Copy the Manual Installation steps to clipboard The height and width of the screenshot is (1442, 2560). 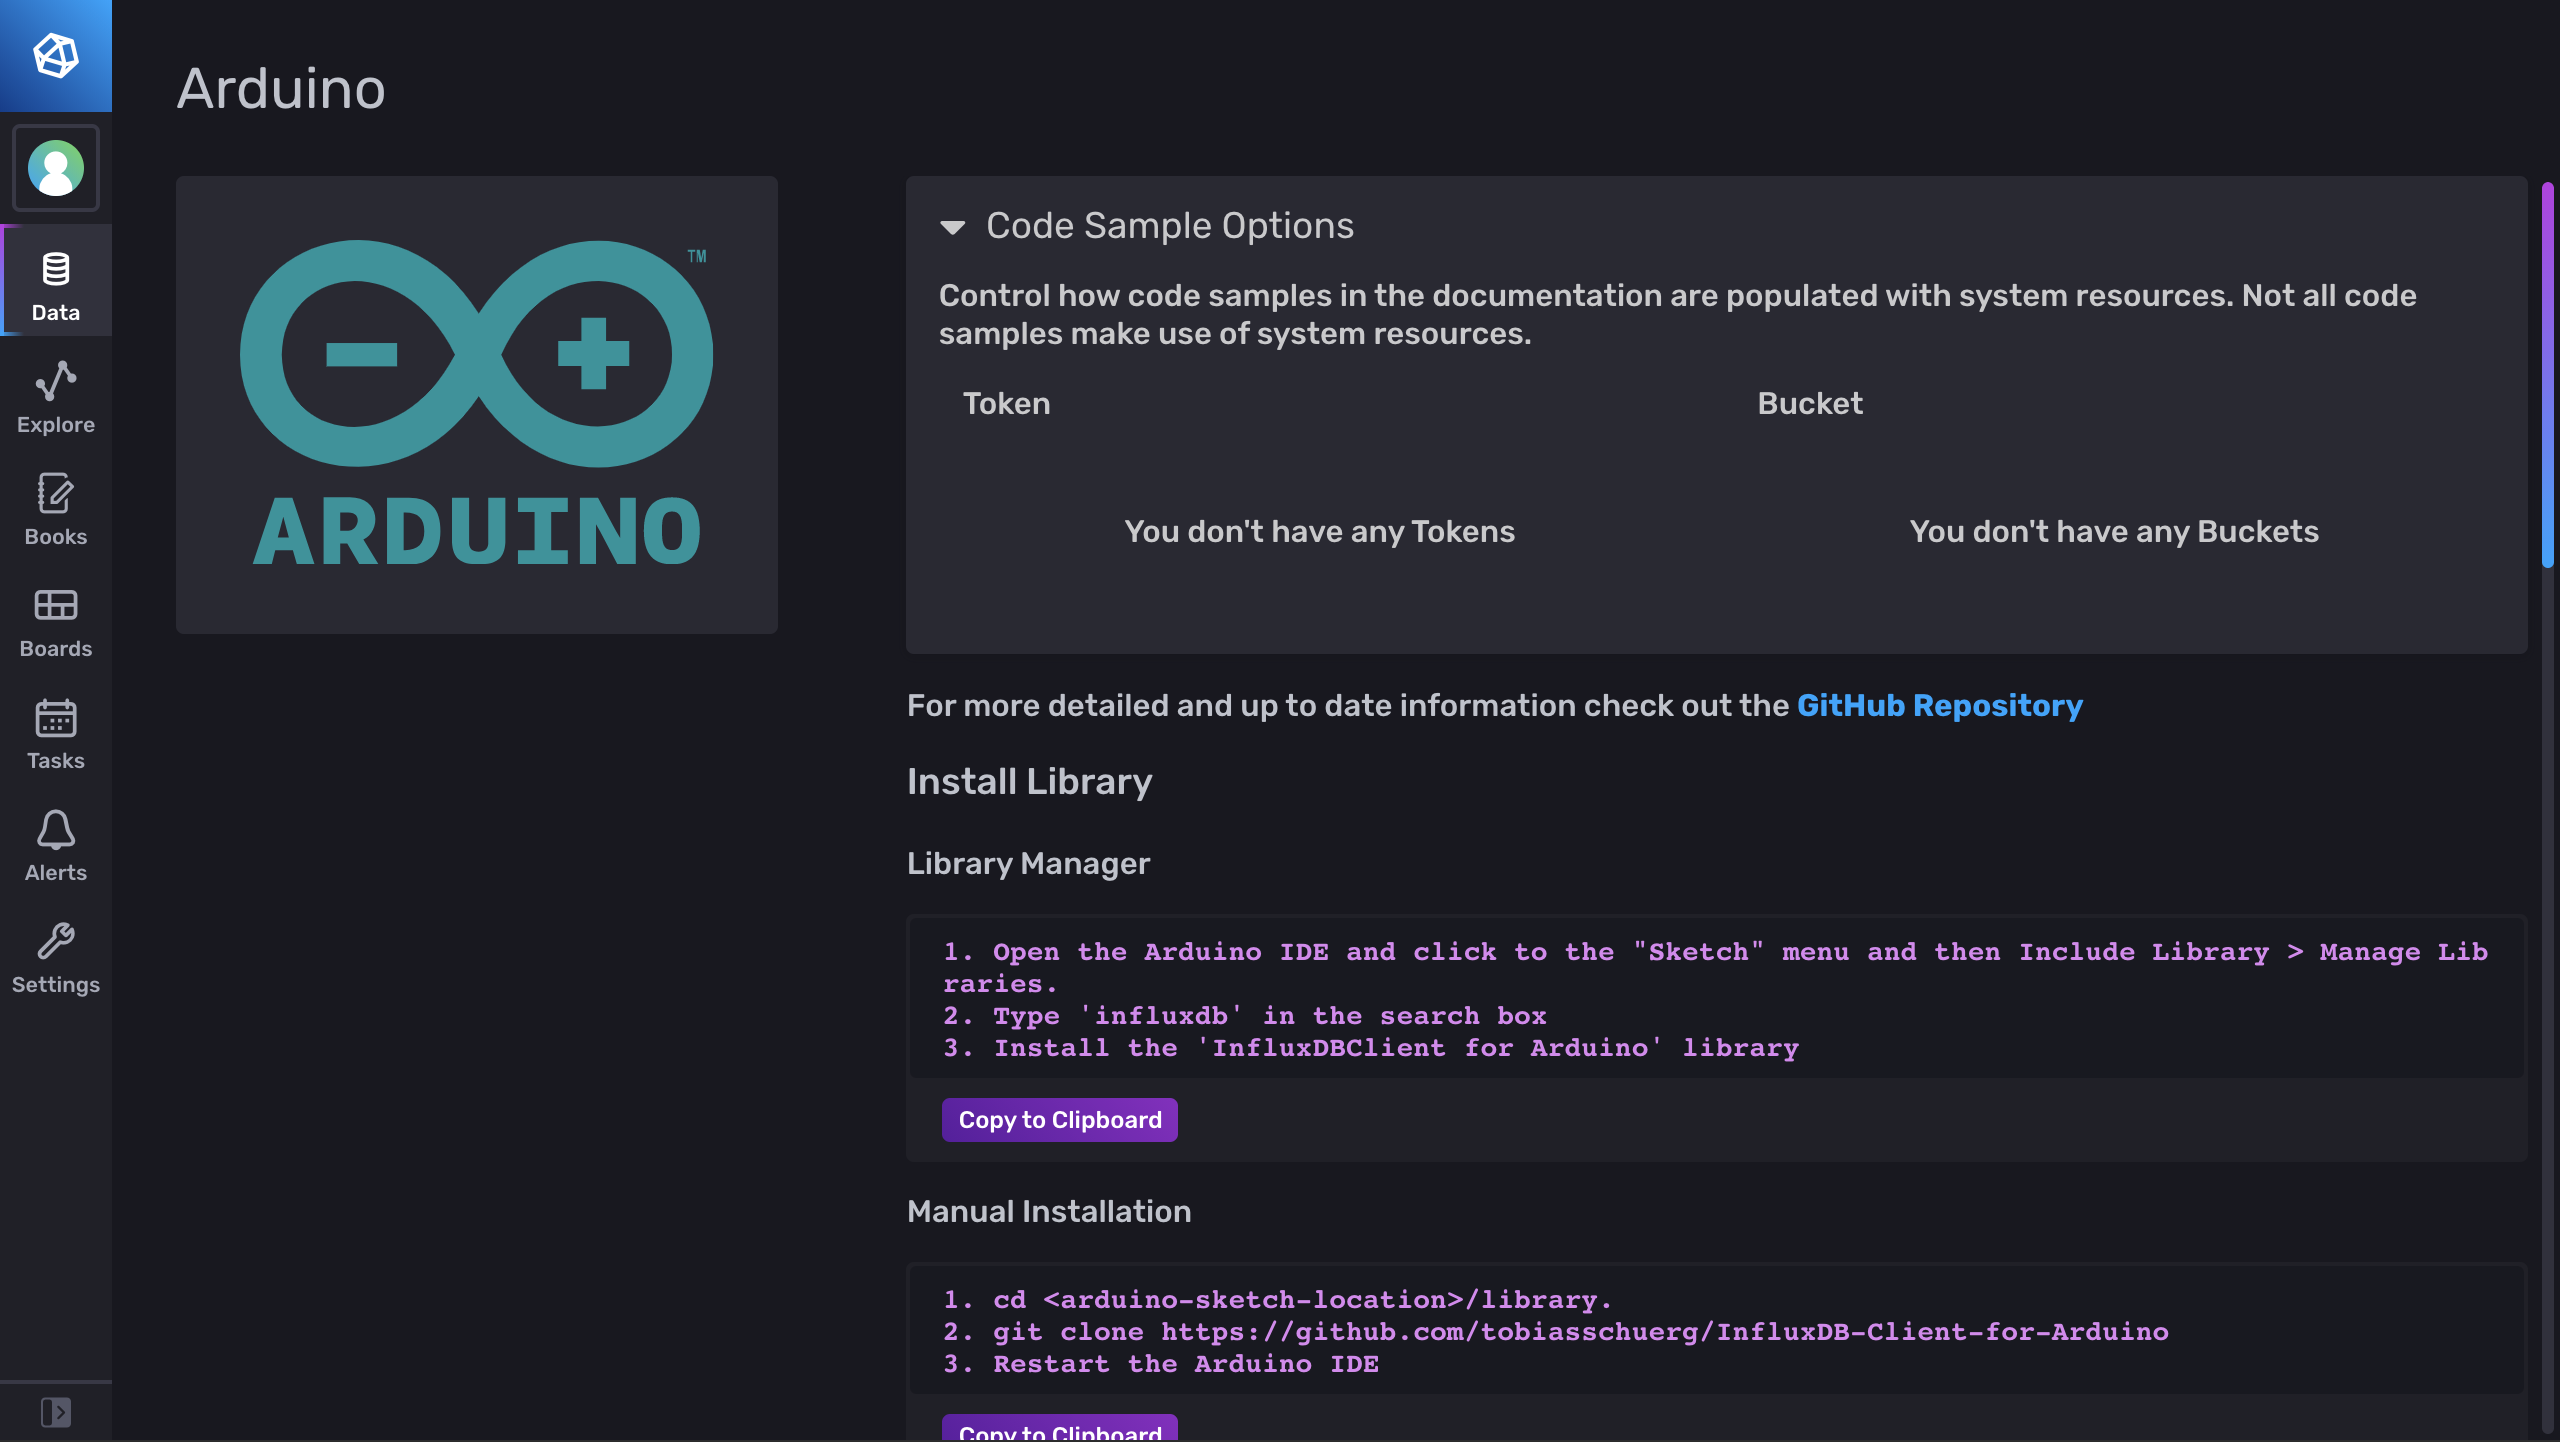point(1058,1432)
